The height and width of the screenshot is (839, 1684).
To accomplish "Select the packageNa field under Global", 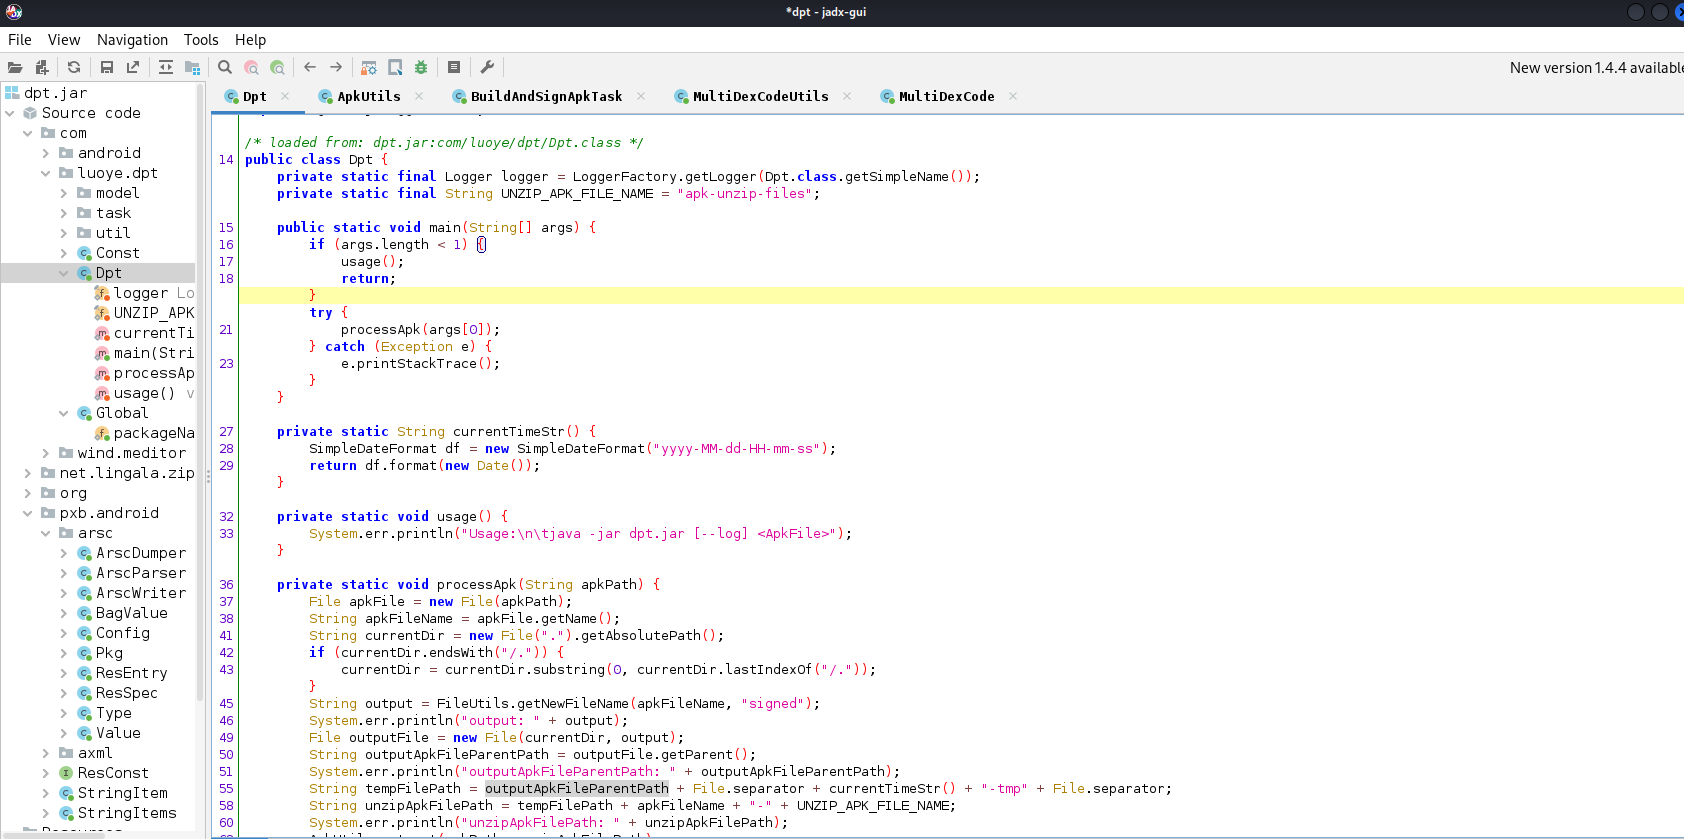I will 153,433.
